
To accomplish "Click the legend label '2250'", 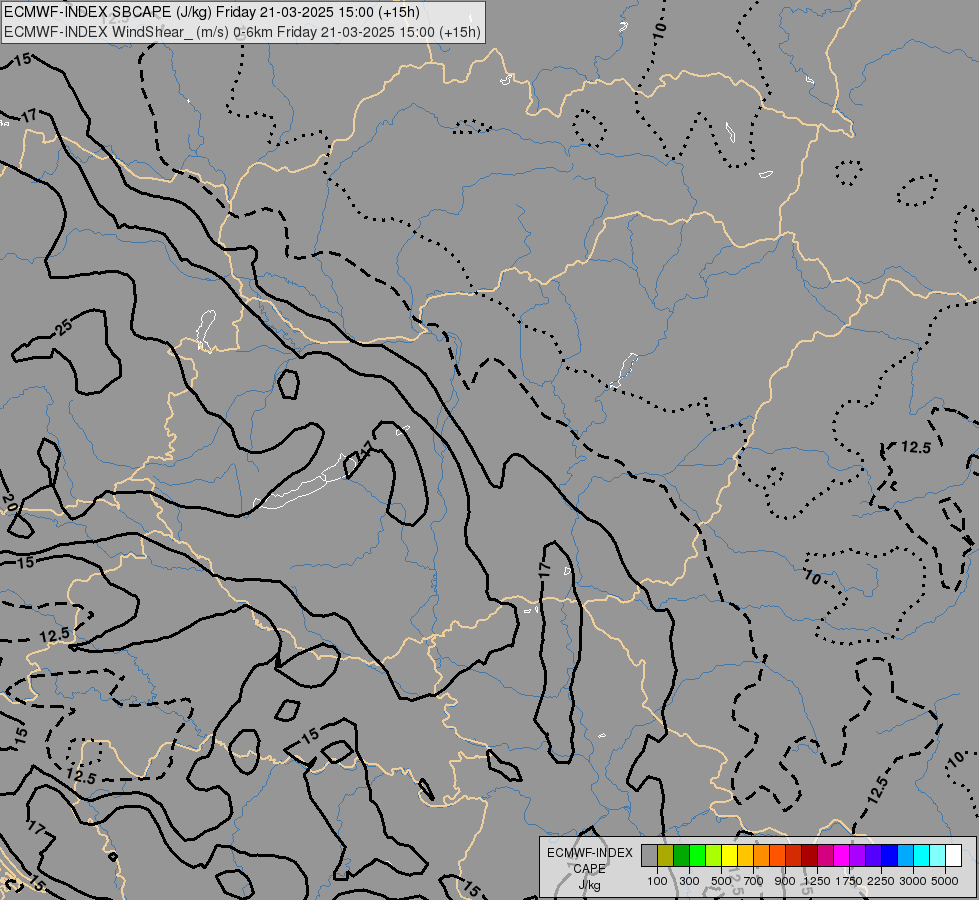I will (x=881, y=881).
